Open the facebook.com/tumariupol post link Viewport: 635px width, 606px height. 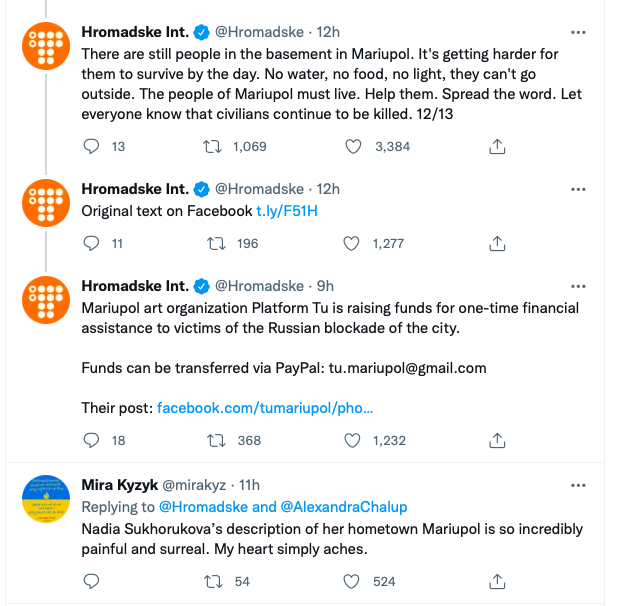265,408
